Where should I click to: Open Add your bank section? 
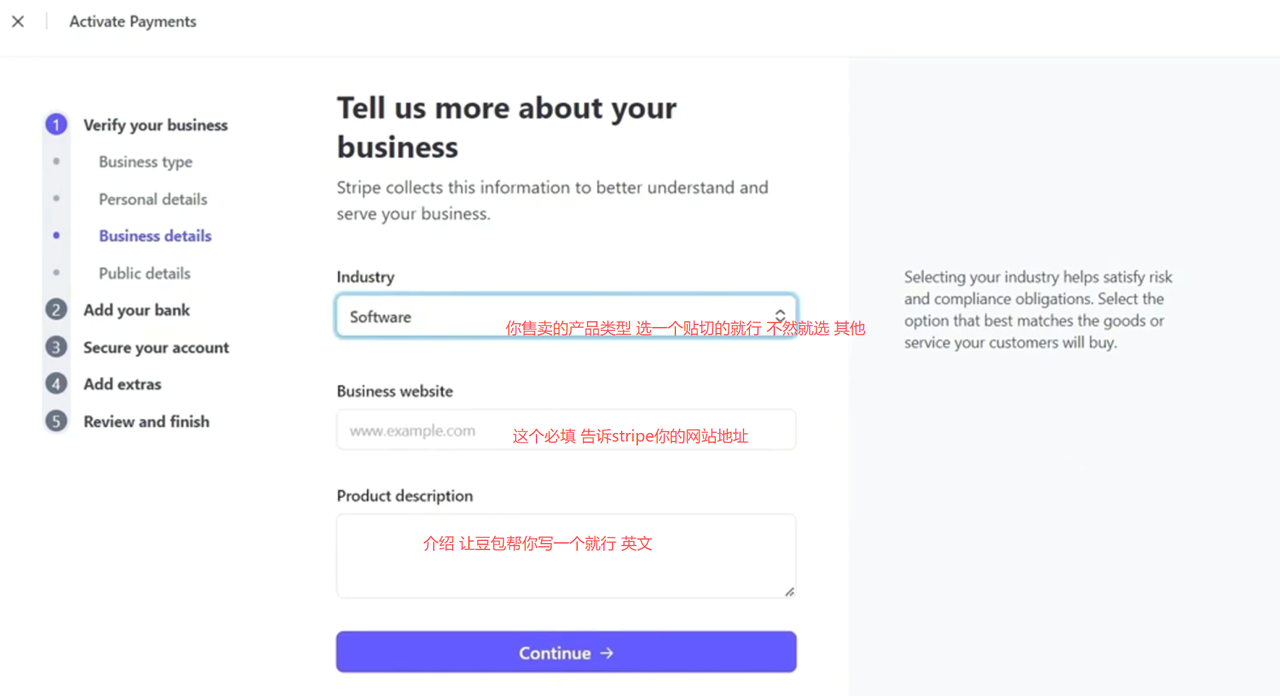coord(136,310)
